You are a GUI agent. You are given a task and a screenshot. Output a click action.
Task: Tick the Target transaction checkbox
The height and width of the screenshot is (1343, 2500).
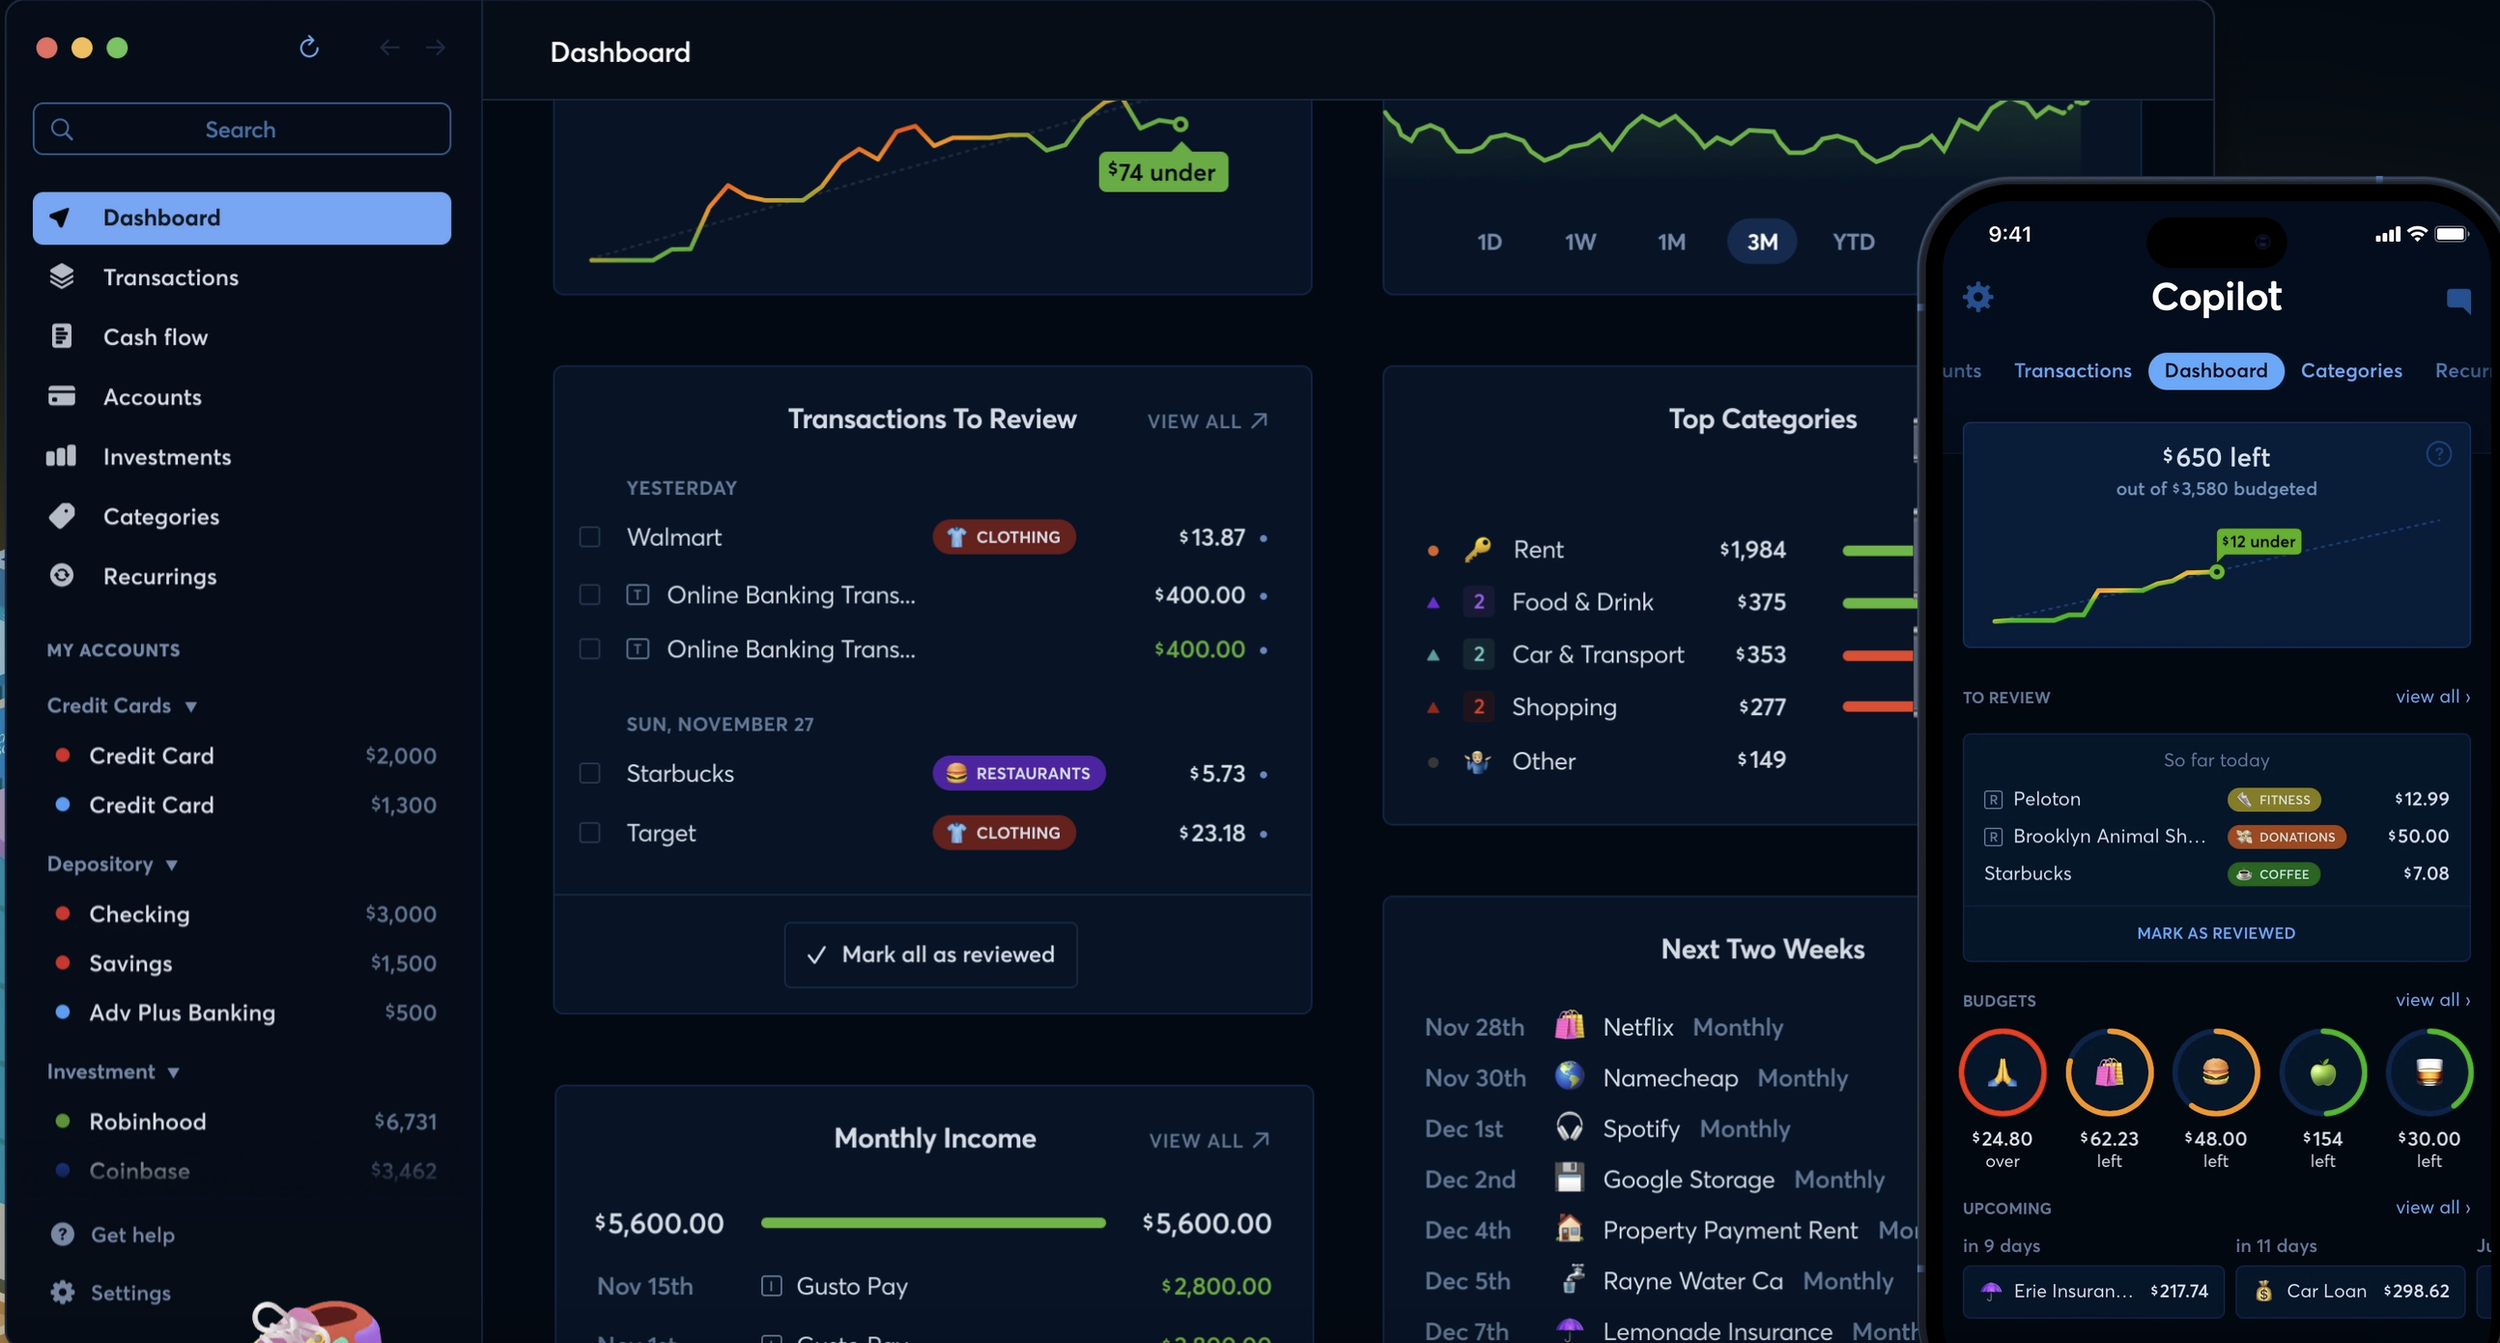[590, 832]
